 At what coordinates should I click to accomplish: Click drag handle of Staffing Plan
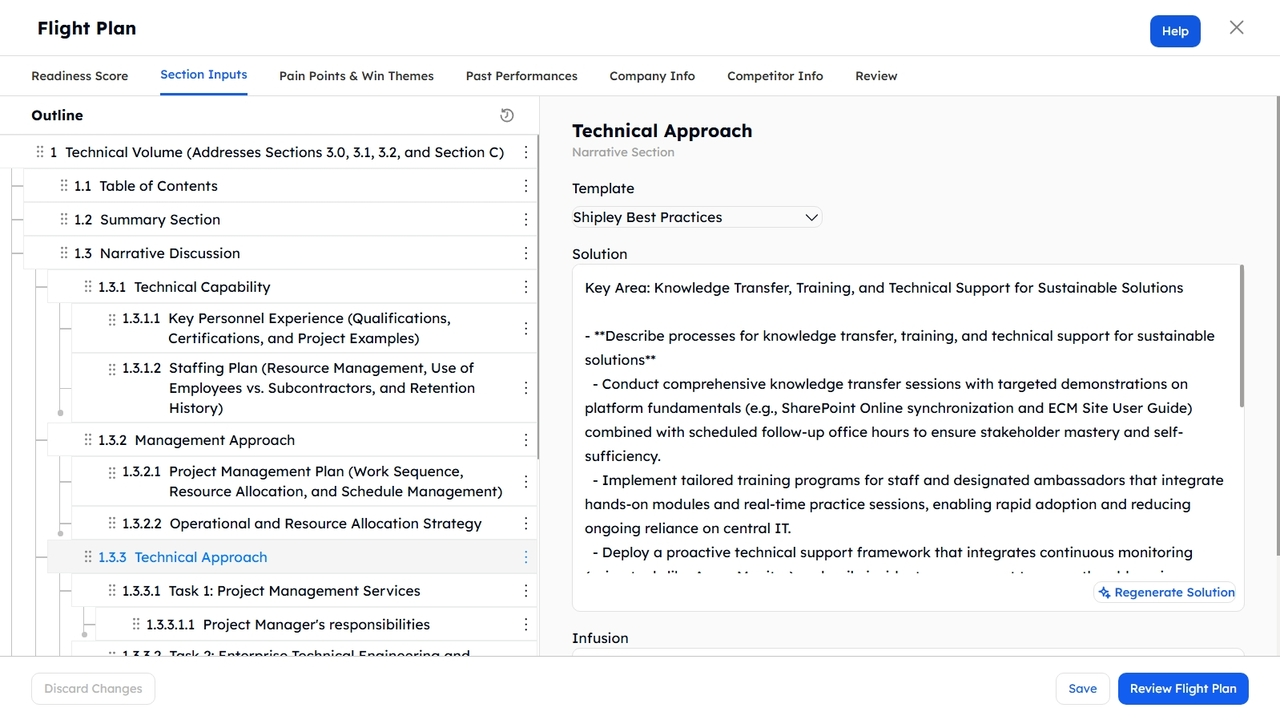pos(112,369)
